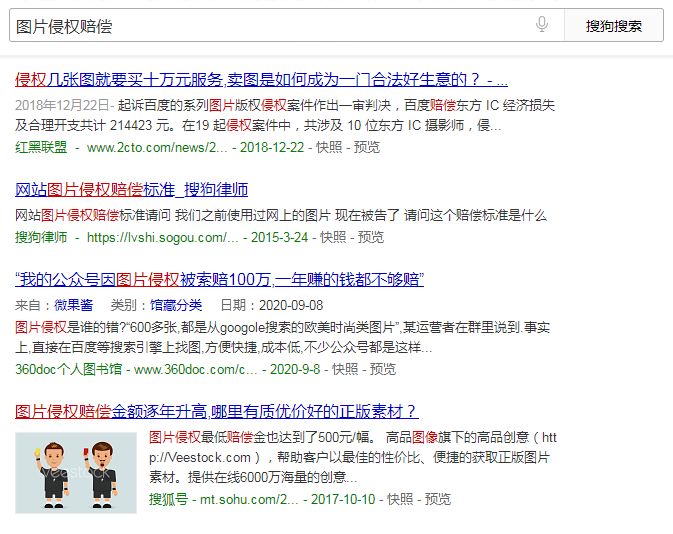Open 预览 for the 360doc result
Screen dimensions: 673x534
point(383,369)
